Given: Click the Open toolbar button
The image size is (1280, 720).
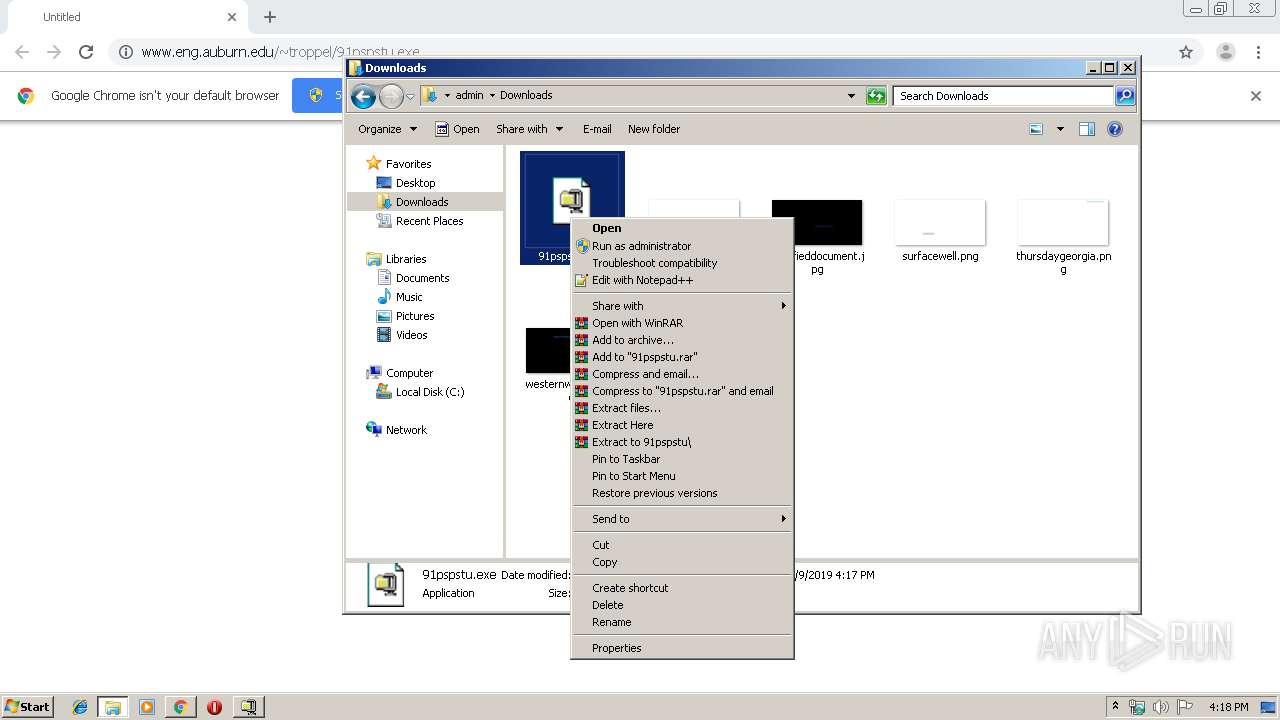Looking at the screenshot, I should (458, 129).
